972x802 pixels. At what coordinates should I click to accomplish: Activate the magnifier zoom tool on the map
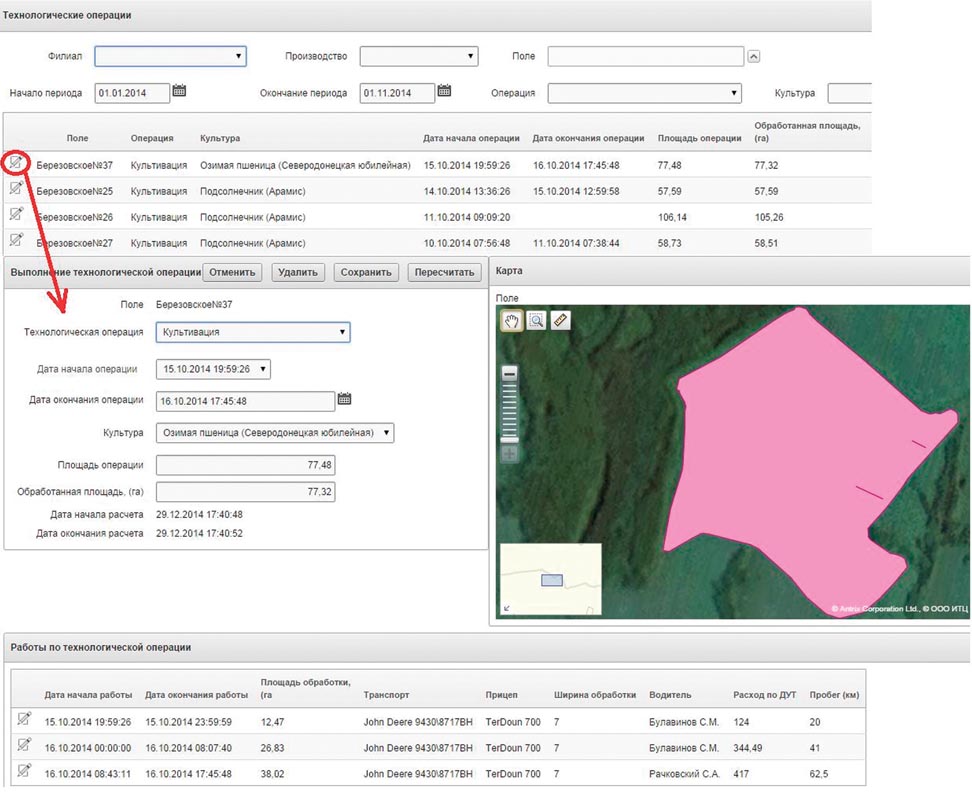coord(538,321)
